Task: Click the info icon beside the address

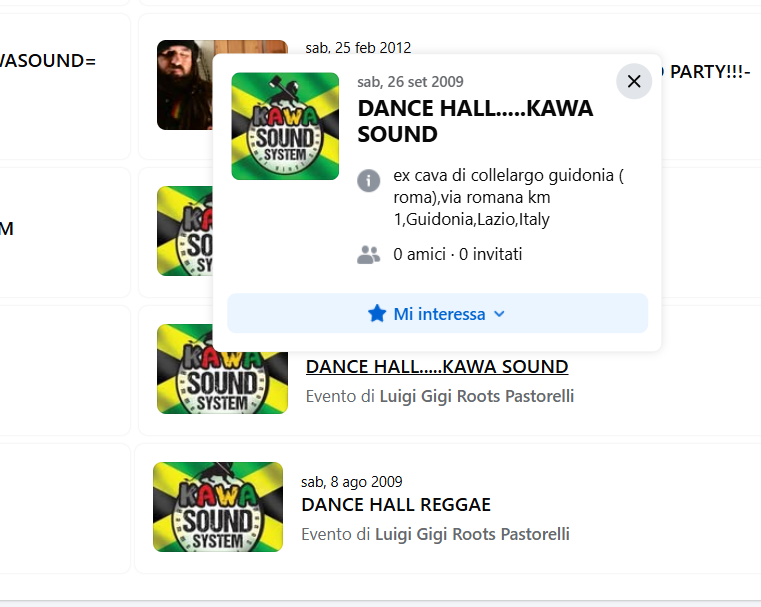Action: point(369,181)
